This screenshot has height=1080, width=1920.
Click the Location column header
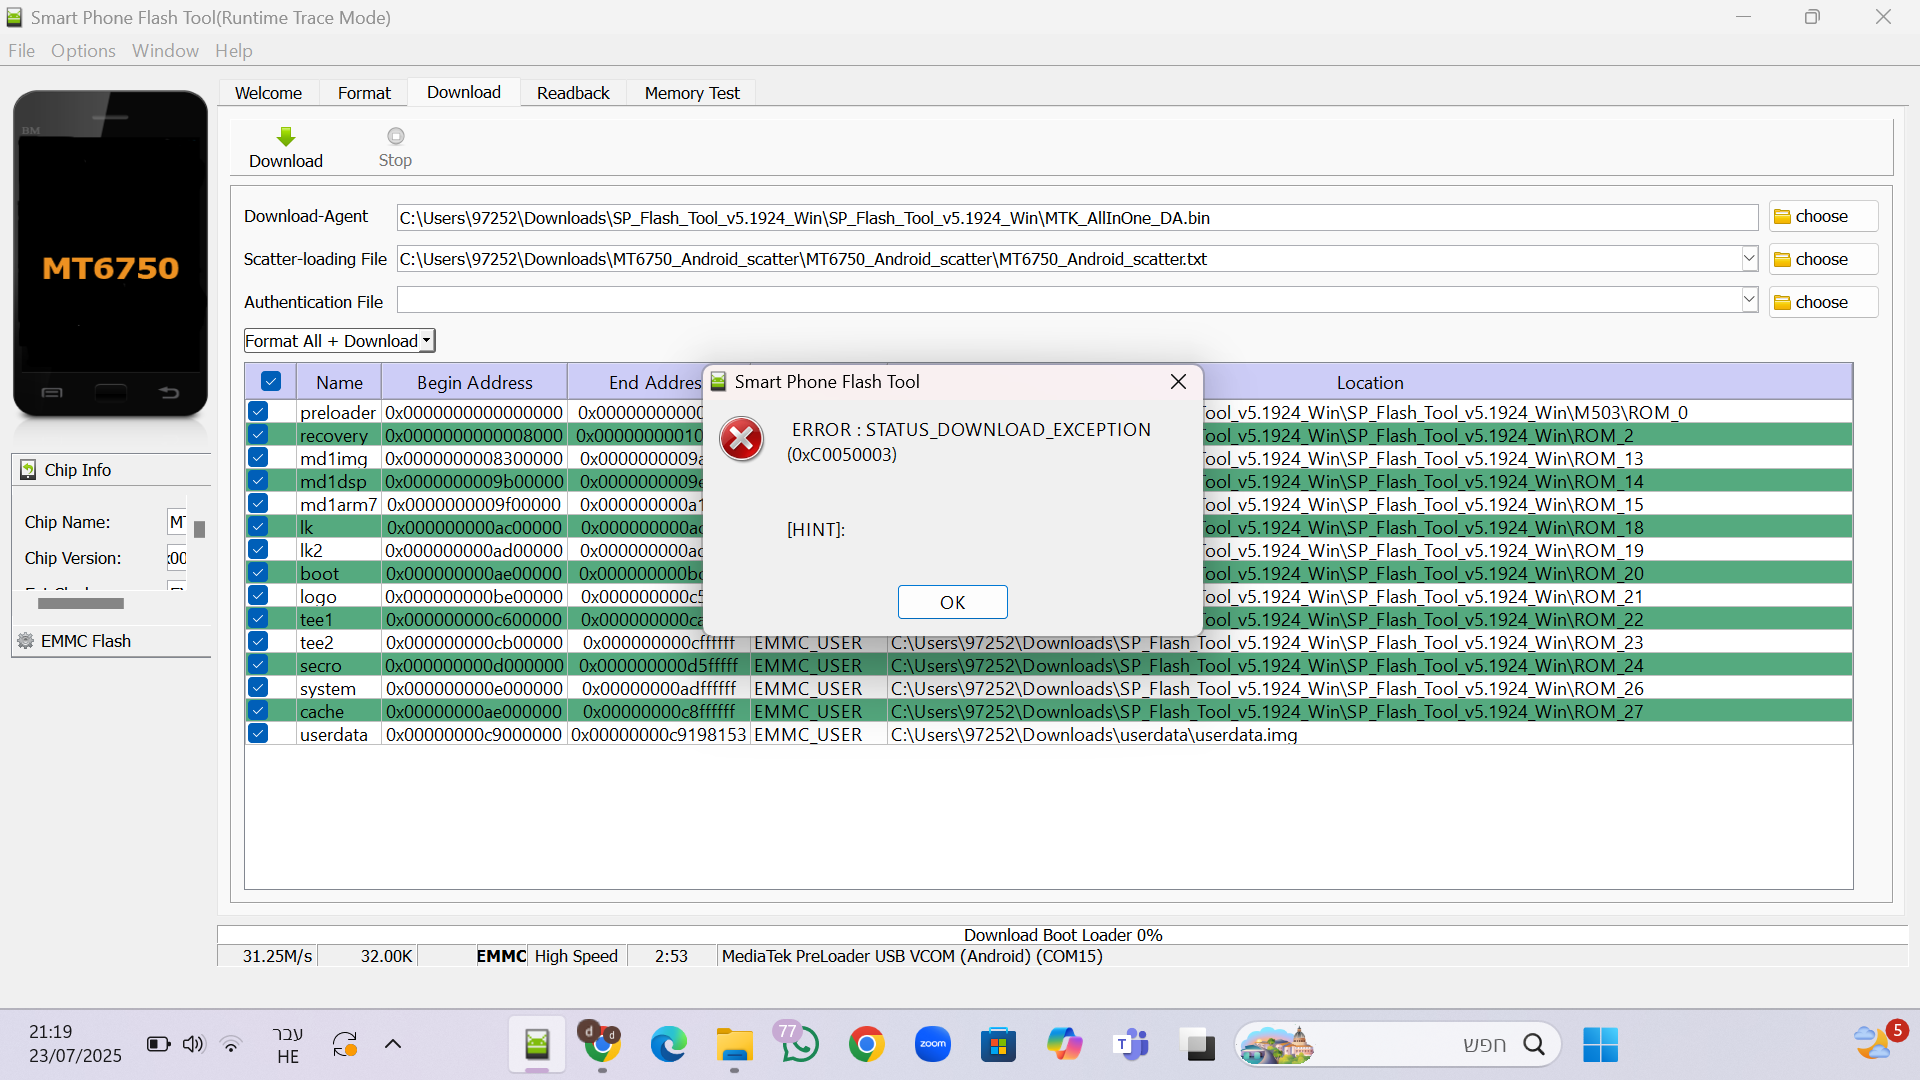1370,383
